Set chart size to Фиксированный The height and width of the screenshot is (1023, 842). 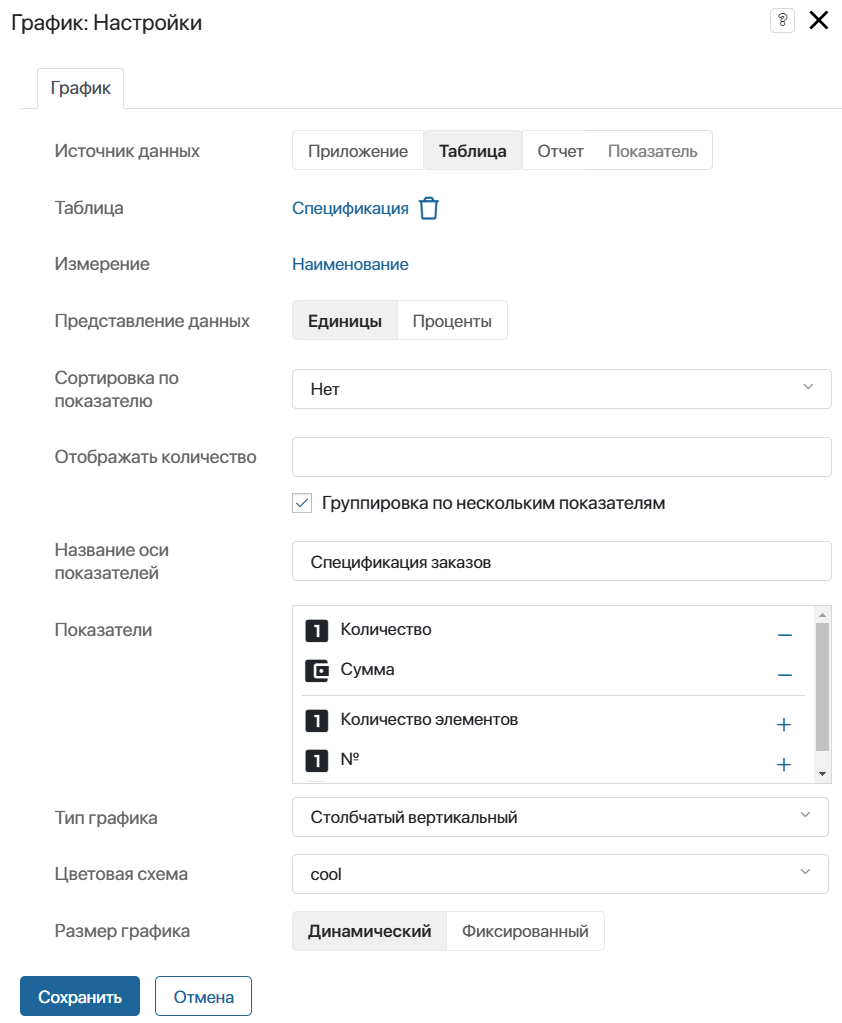[525, 931]
